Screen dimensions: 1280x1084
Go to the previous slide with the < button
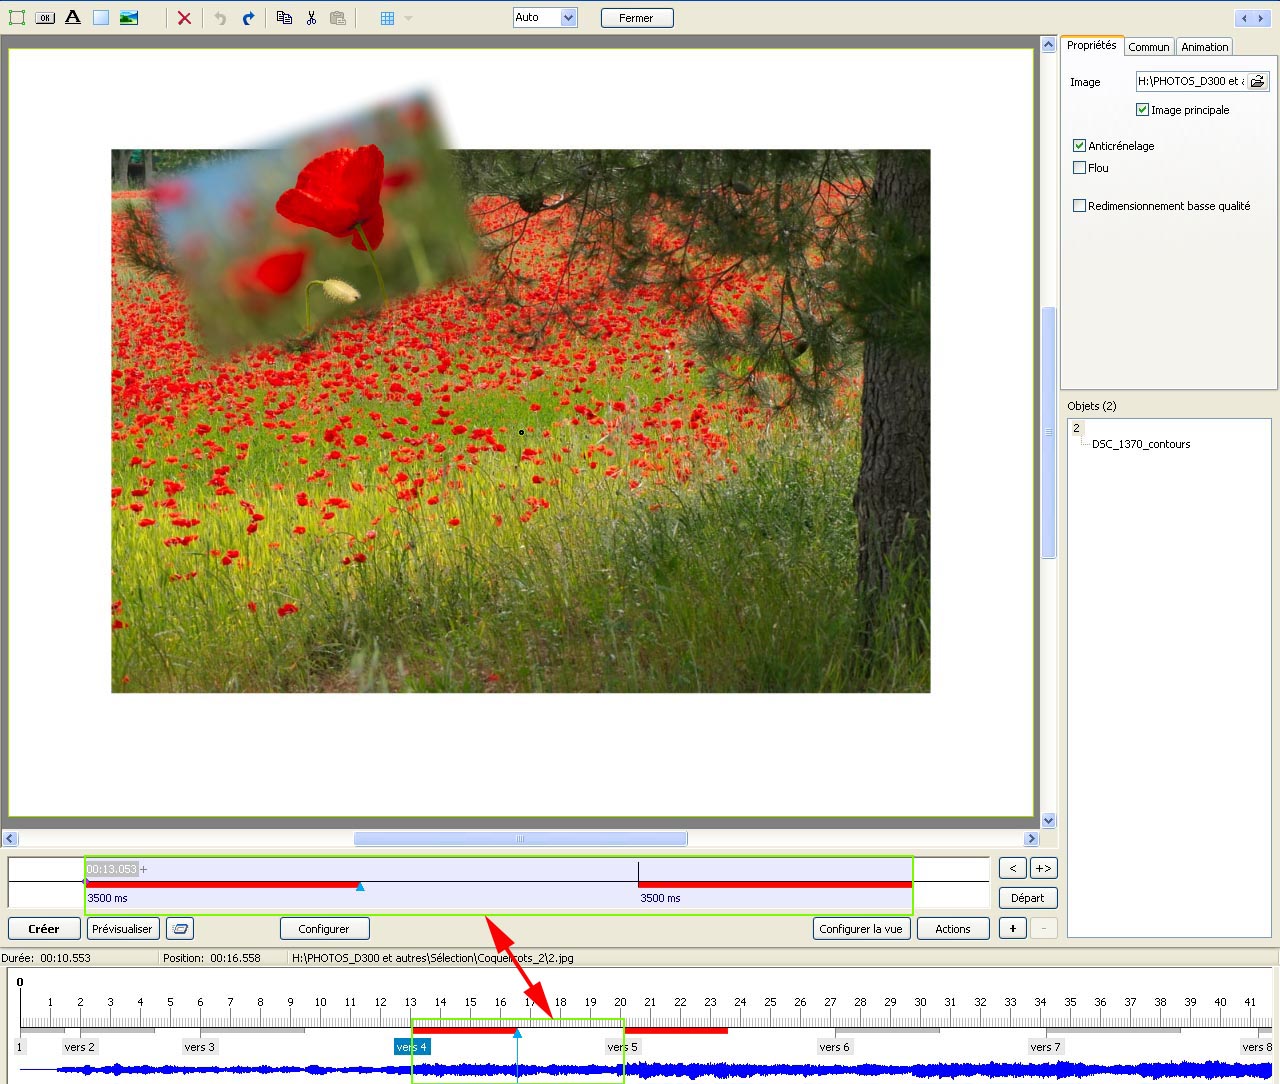(1013, 868)
